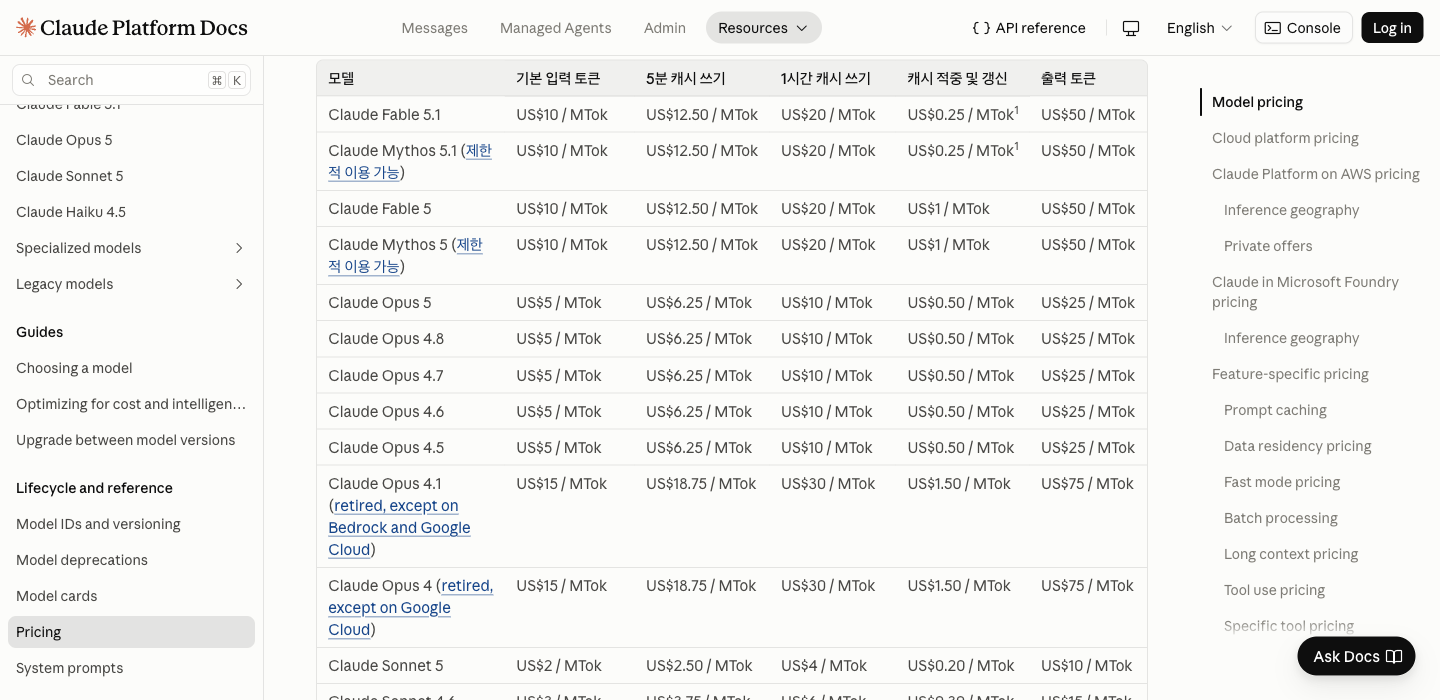Viewport: 1440px width, 700px height.
Task: Click the search magnifier icon
Action: (x=28, y=80)
